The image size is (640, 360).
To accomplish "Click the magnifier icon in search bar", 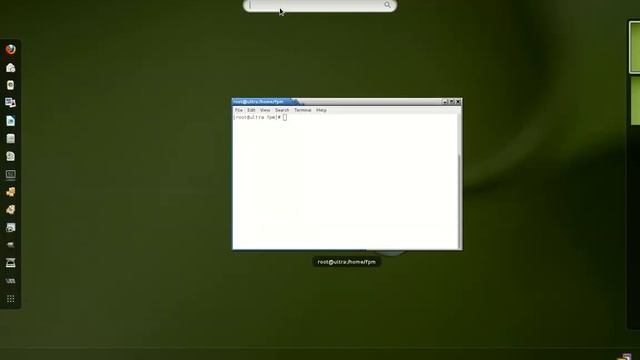I will [387, 5].
